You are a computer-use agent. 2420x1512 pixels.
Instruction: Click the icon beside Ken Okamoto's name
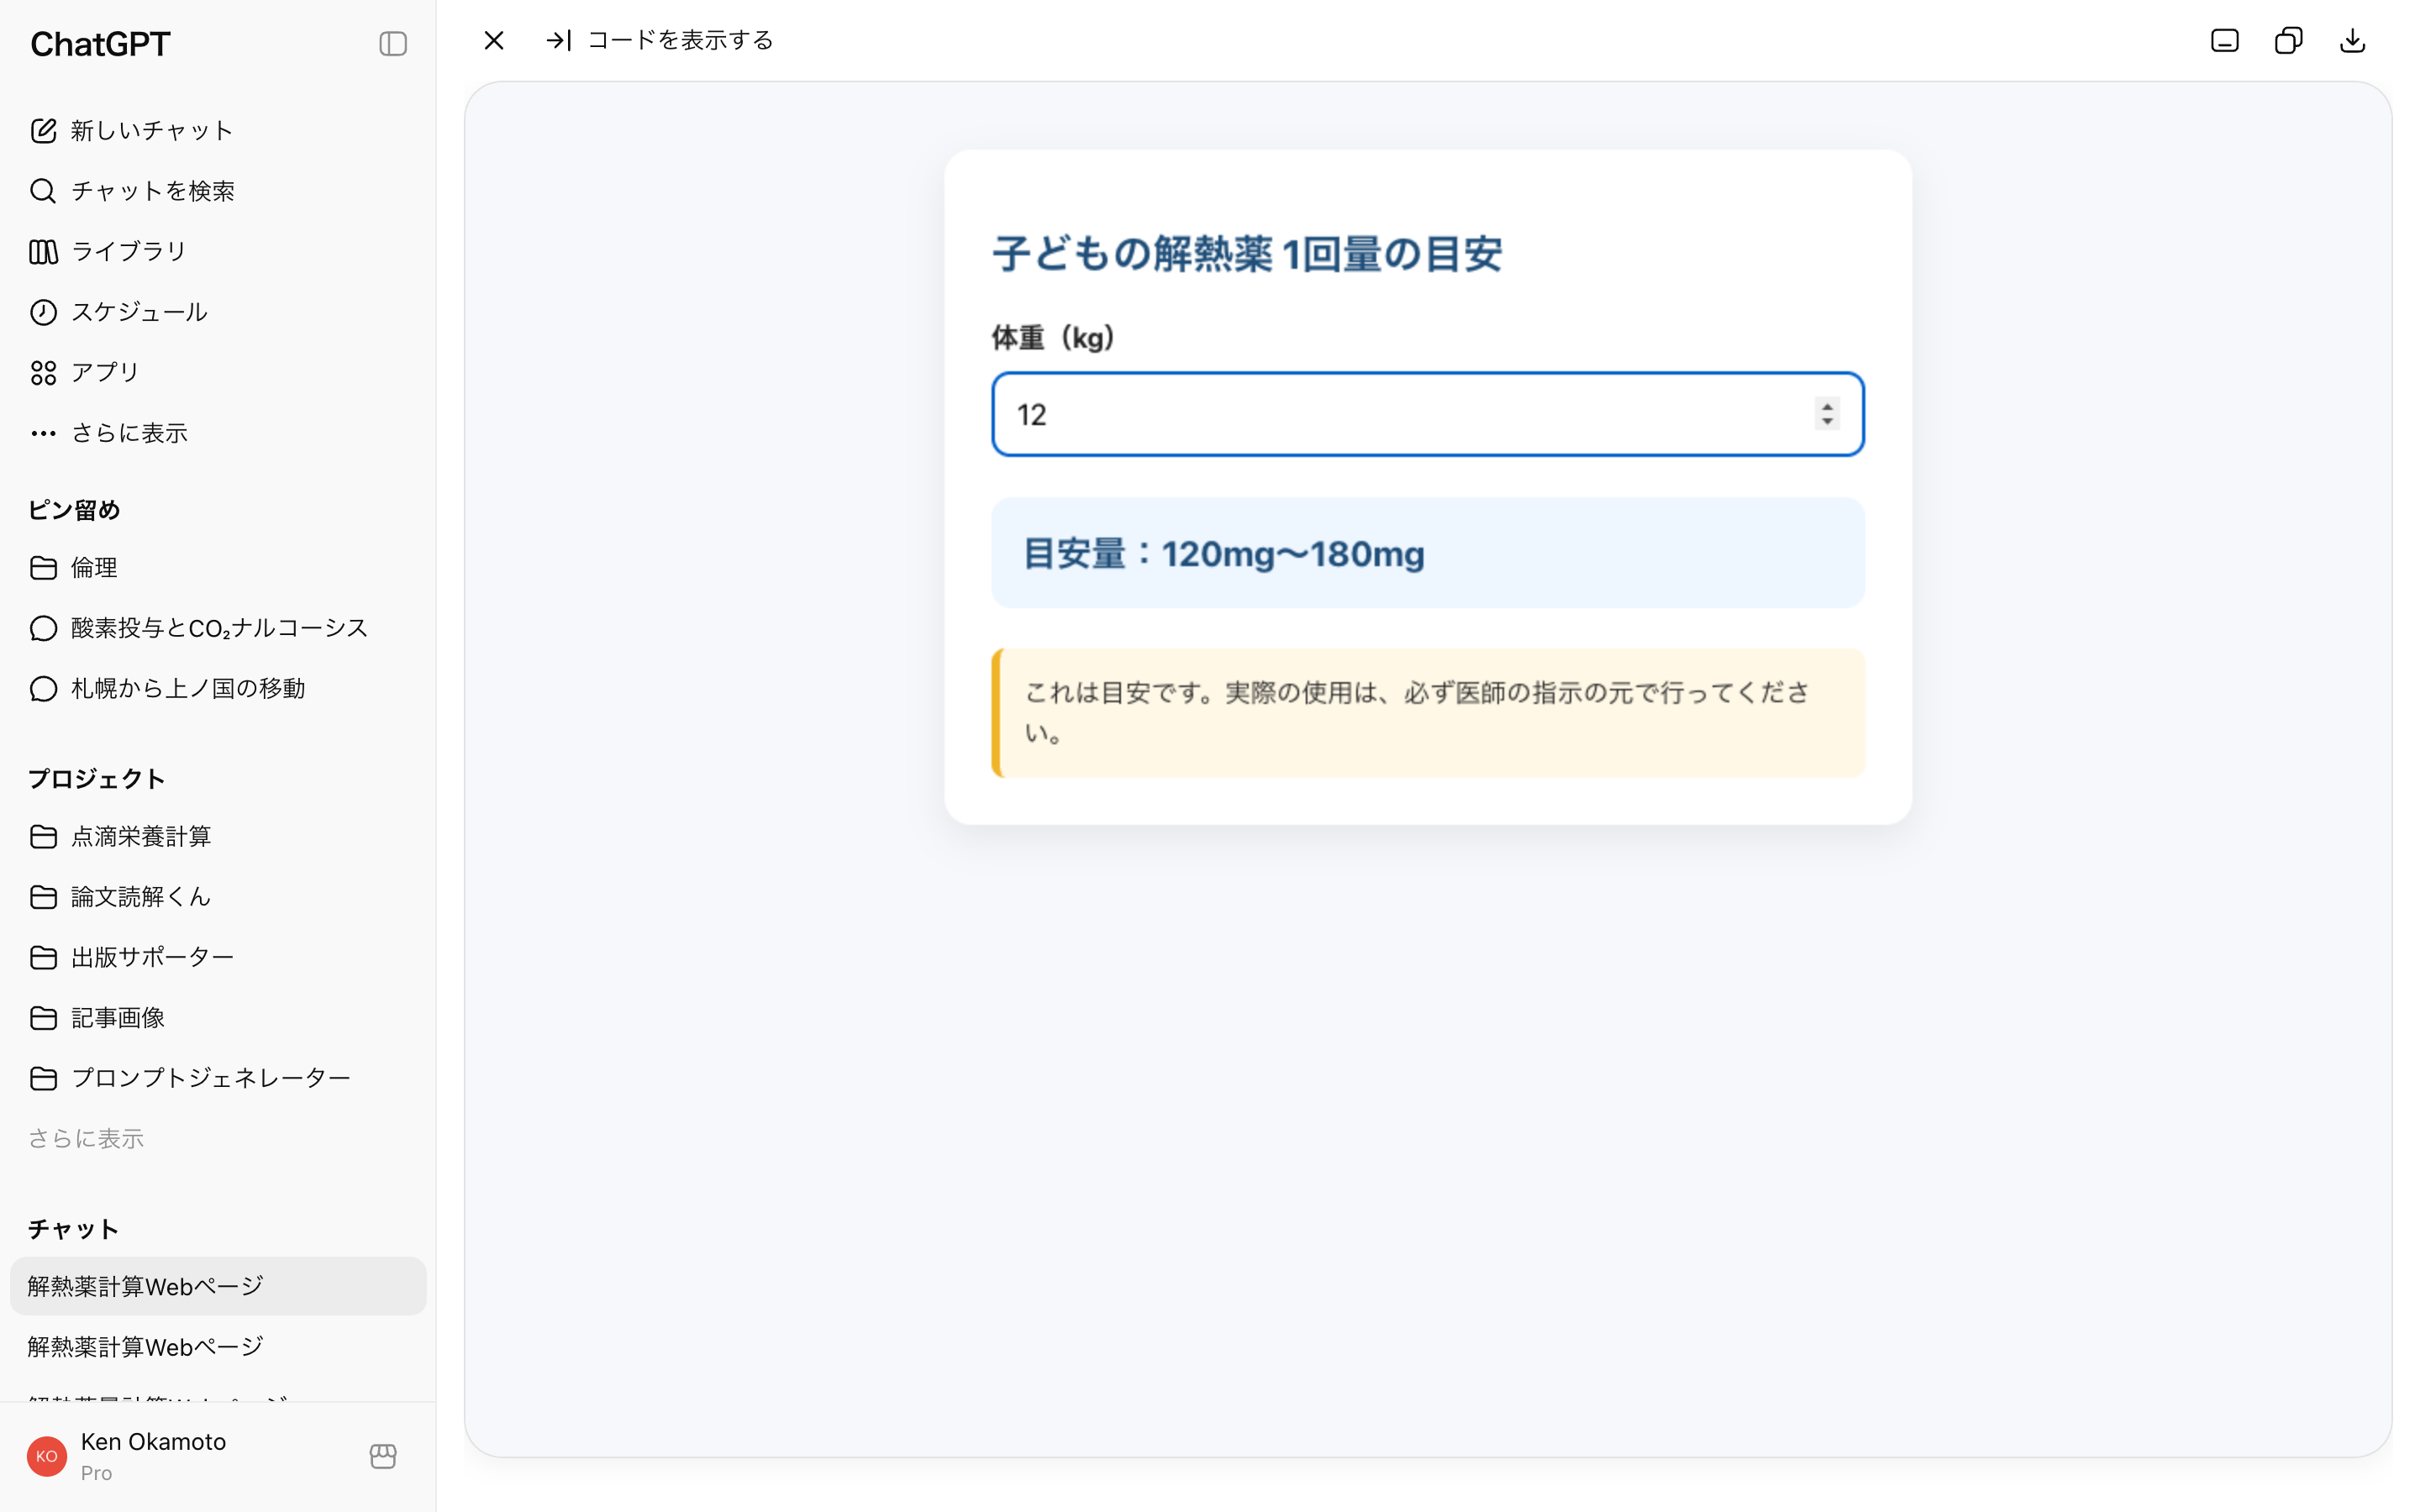[383, 1456]
